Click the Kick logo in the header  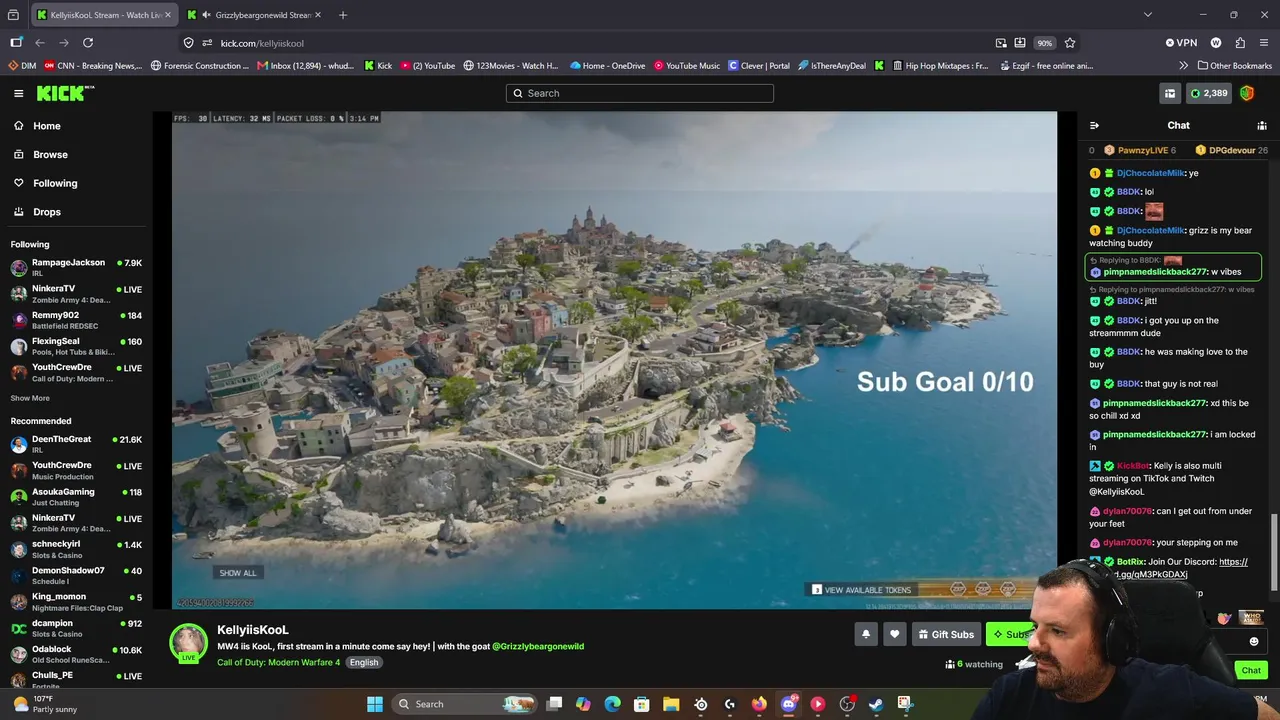(65, 93)
